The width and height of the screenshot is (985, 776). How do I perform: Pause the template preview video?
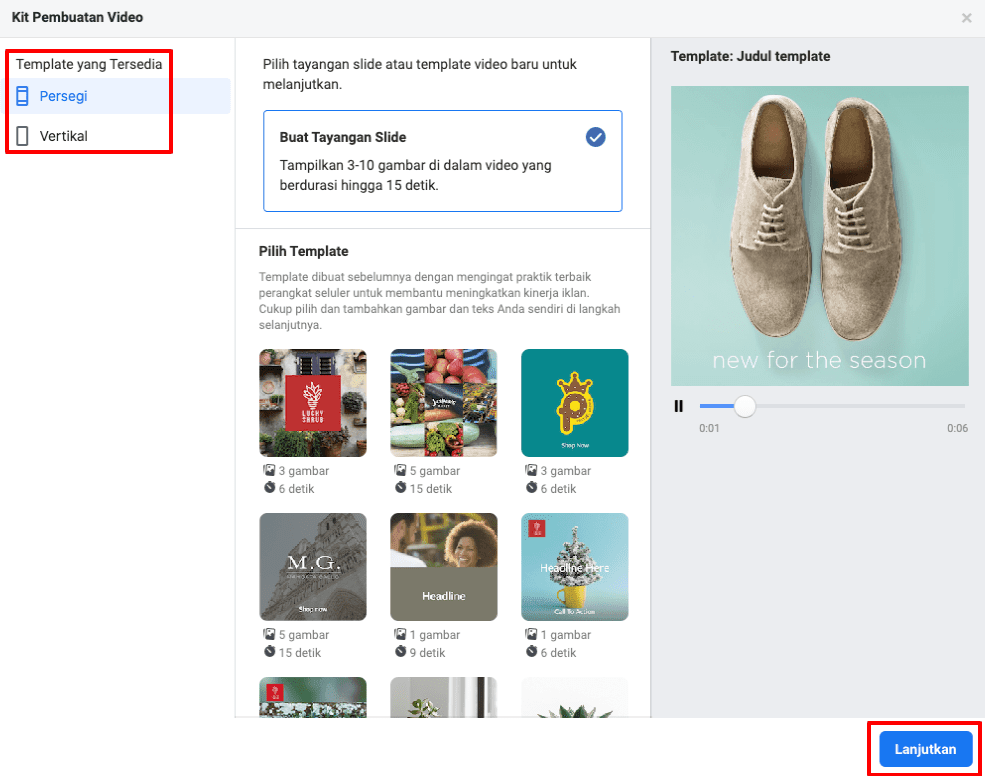click(679, 406)
